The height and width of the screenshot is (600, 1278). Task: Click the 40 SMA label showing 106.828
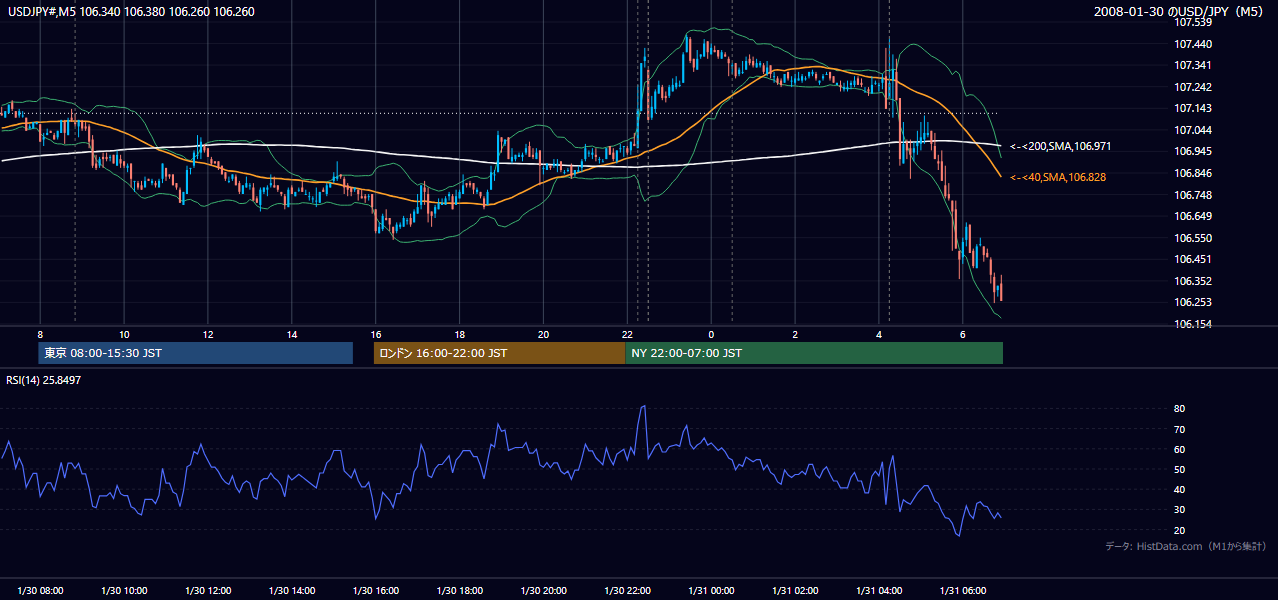click(1060, 177)
